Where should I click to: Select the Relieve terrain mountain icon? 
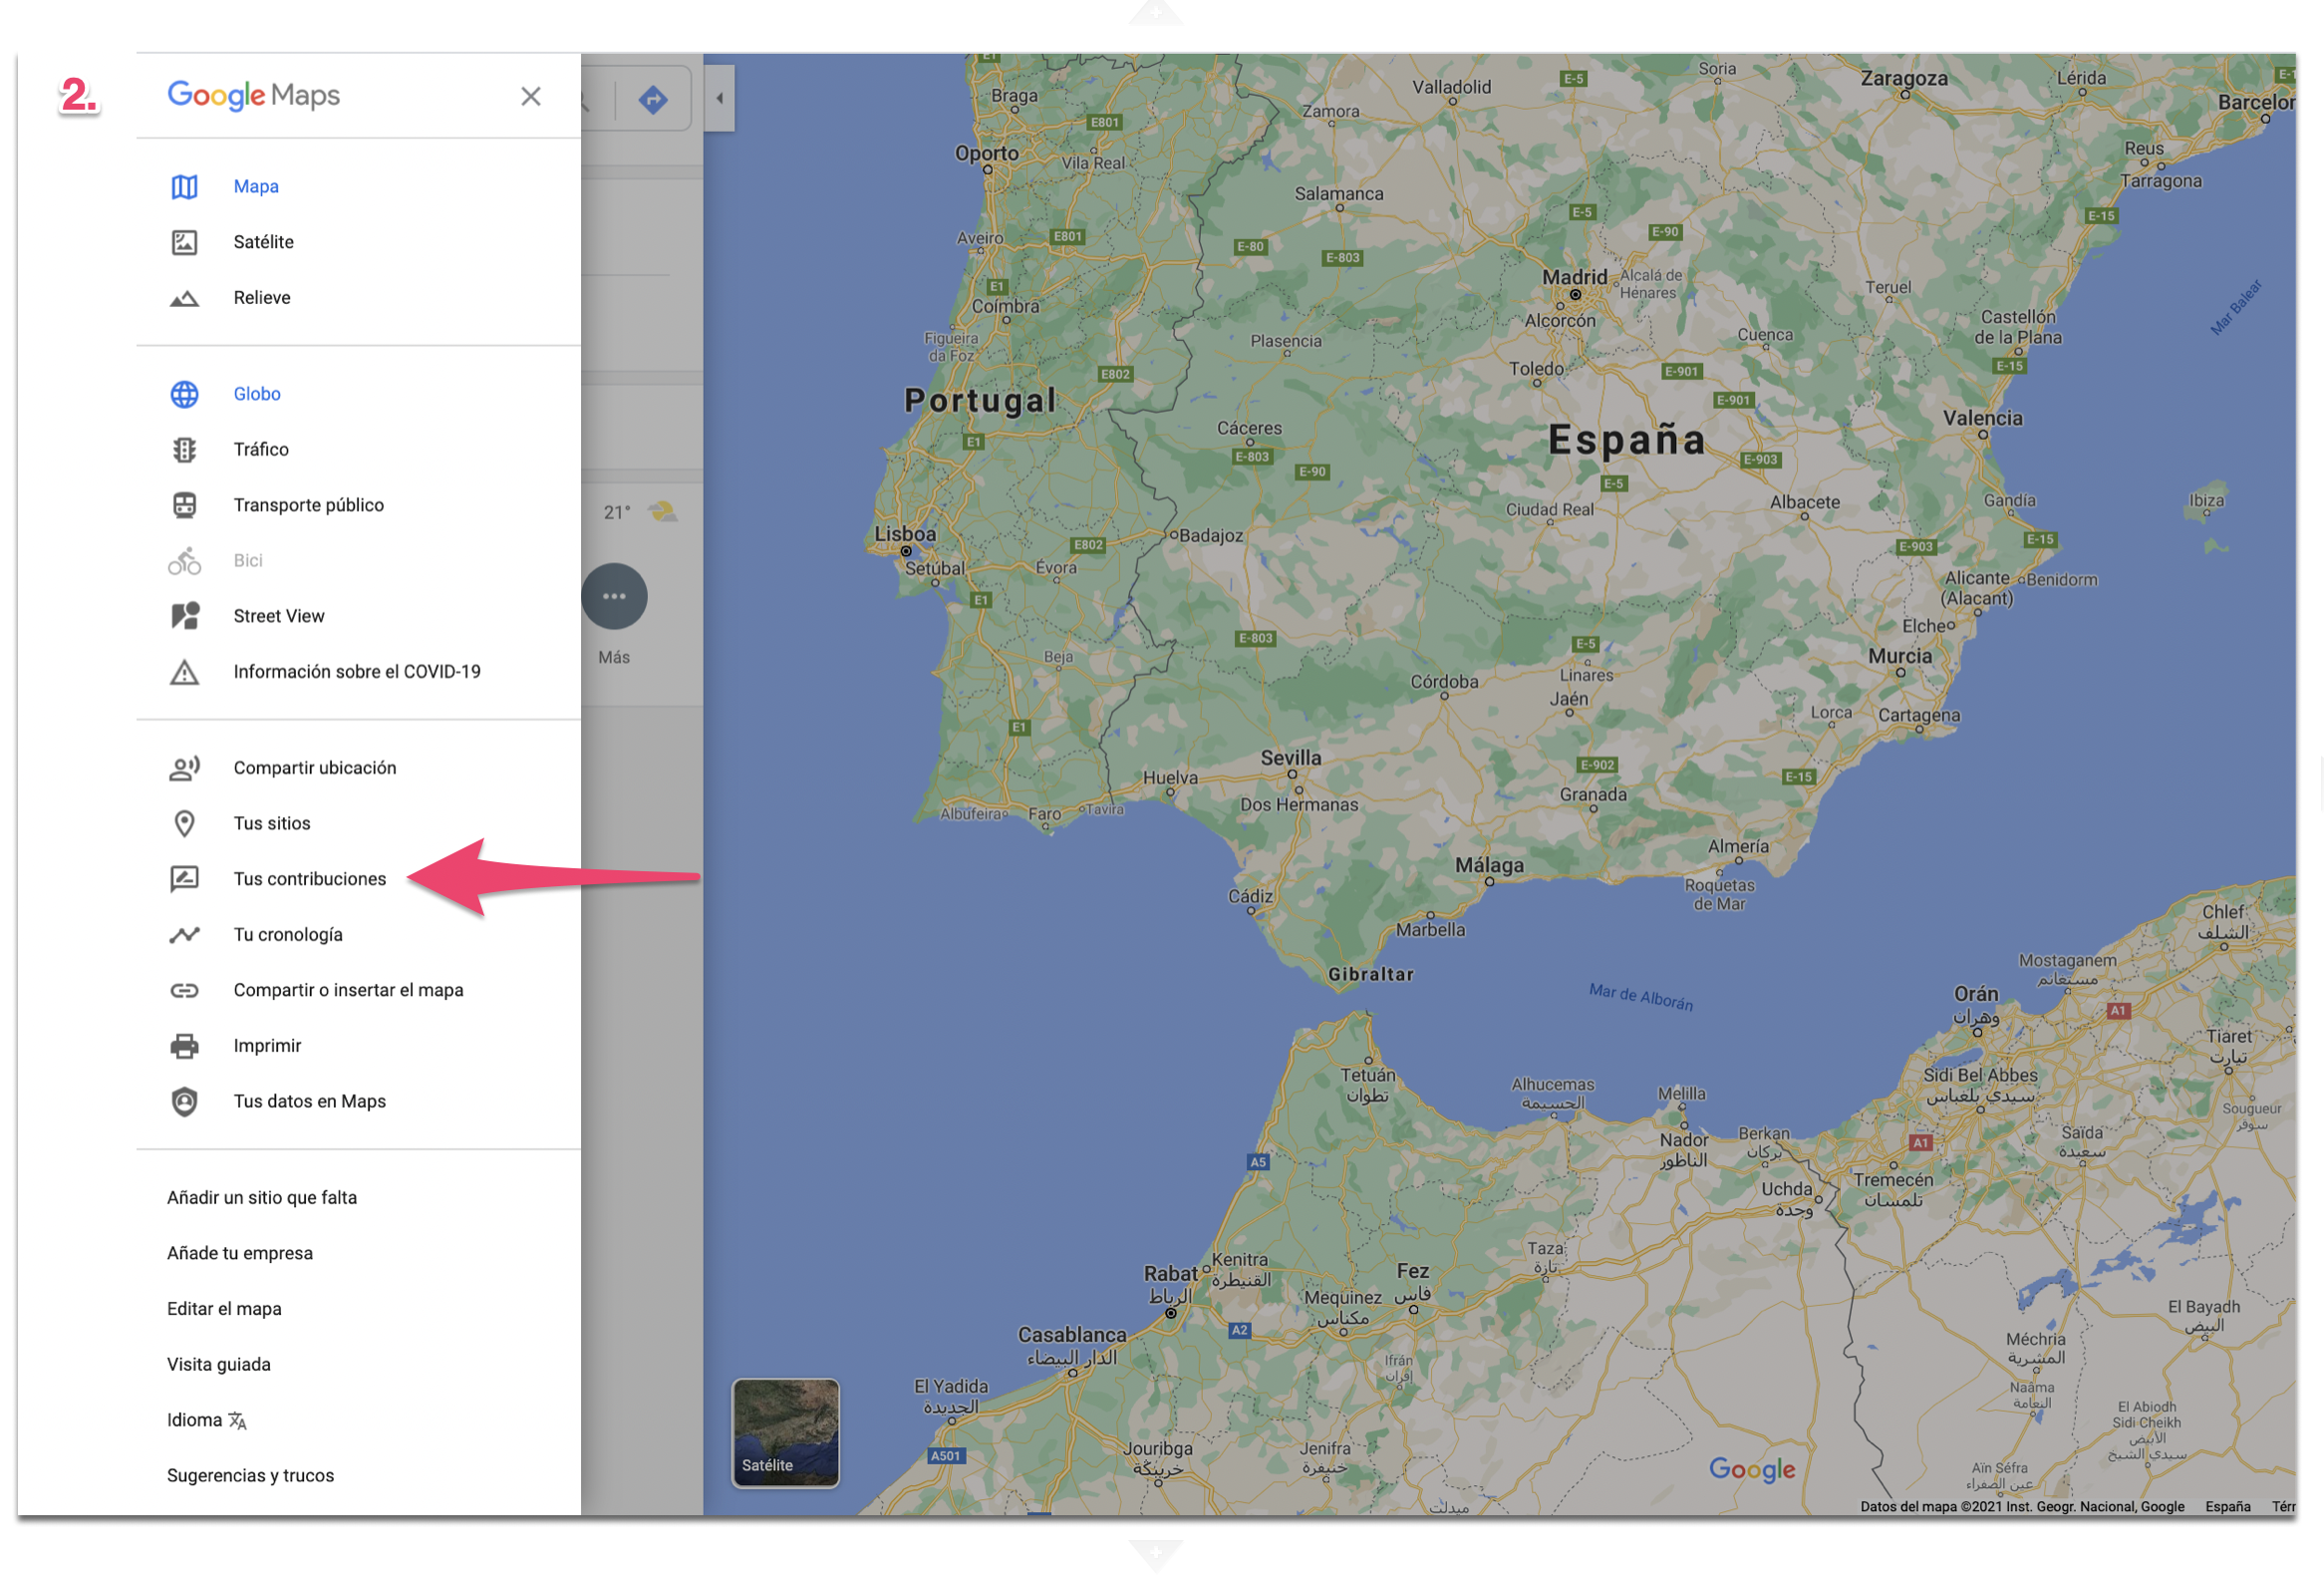(184, 298)
